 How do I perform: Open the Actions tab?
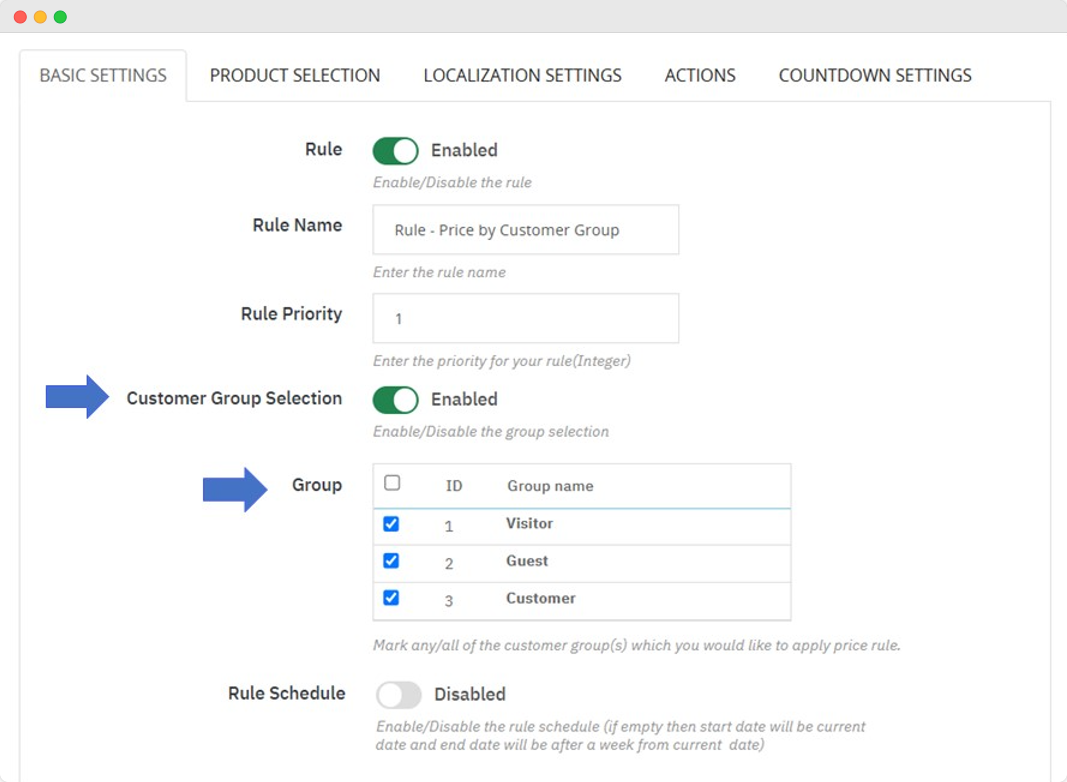click(700, 76)
